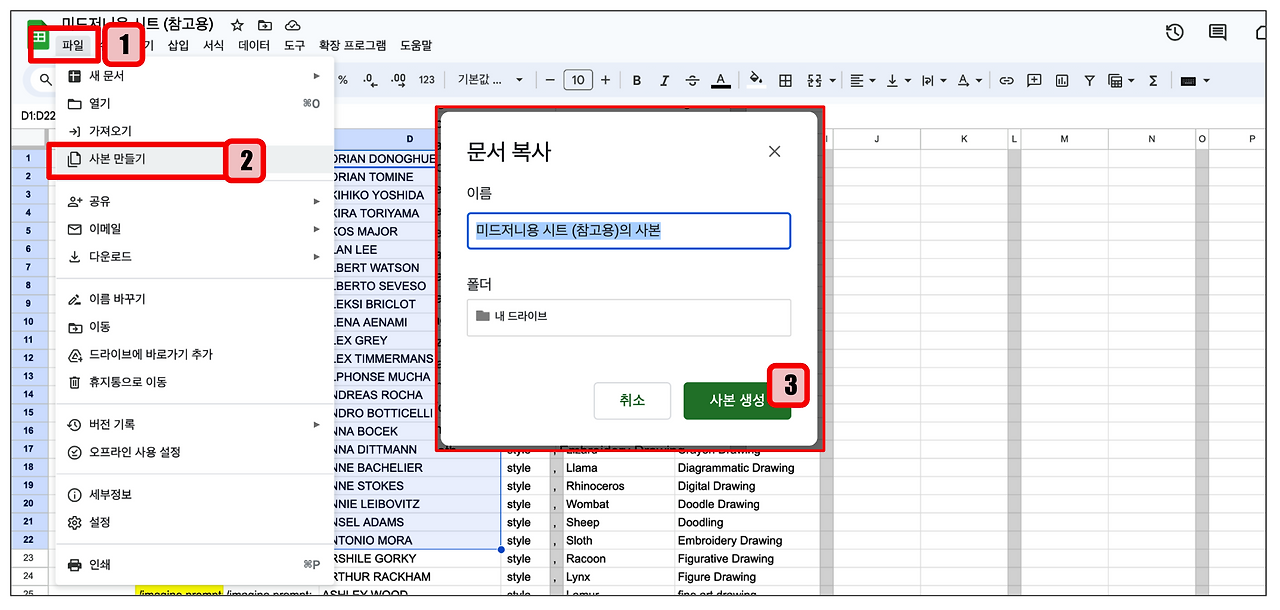The height and width of the screenshot is (610, 1280).
Task: Open the merge cells dropdown arrow
Action: 833,80
